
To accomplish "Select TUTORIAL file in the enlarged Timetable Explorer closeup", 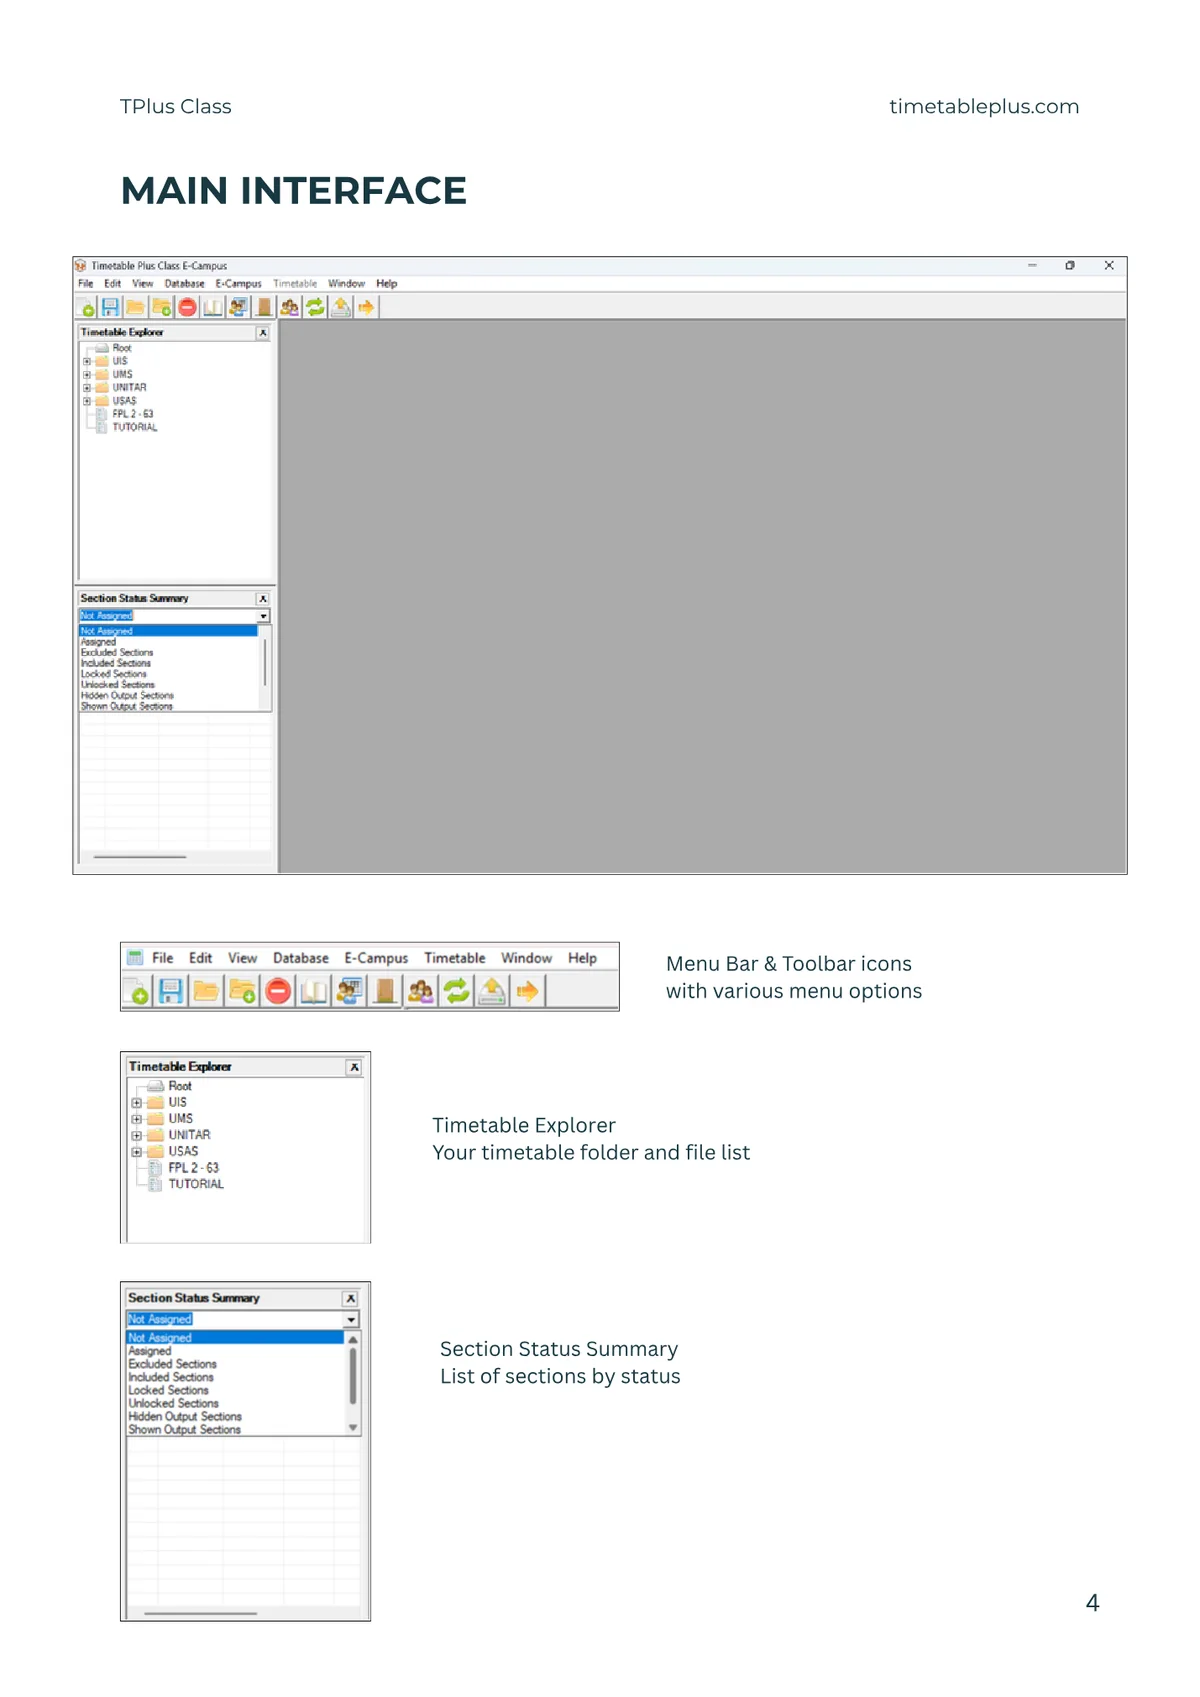I will click(196, 1184).
